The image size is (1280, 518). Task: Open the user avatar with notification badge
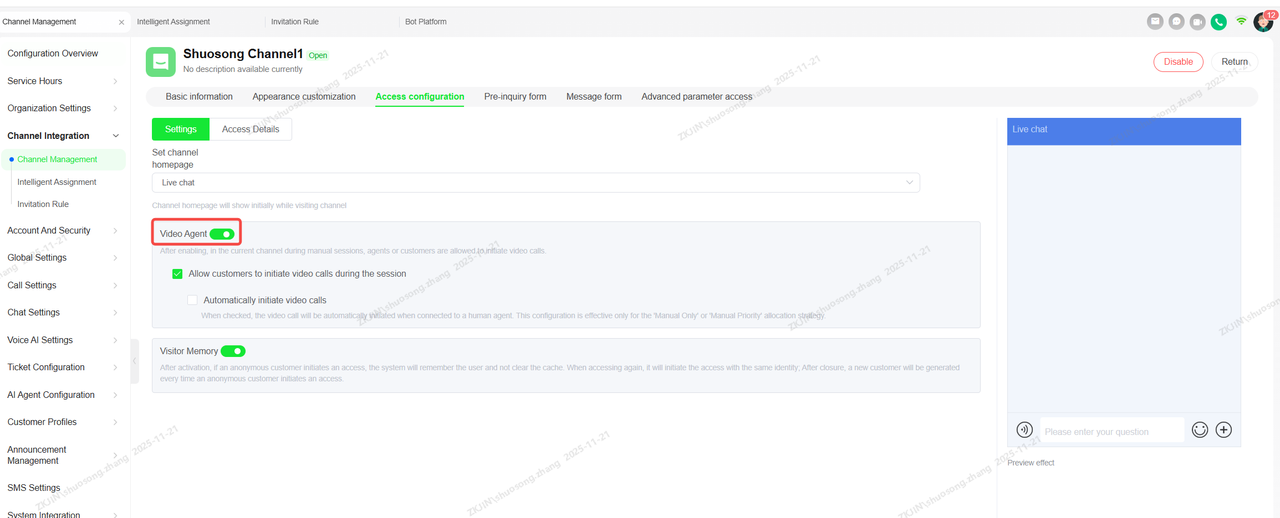(1263, 22)
